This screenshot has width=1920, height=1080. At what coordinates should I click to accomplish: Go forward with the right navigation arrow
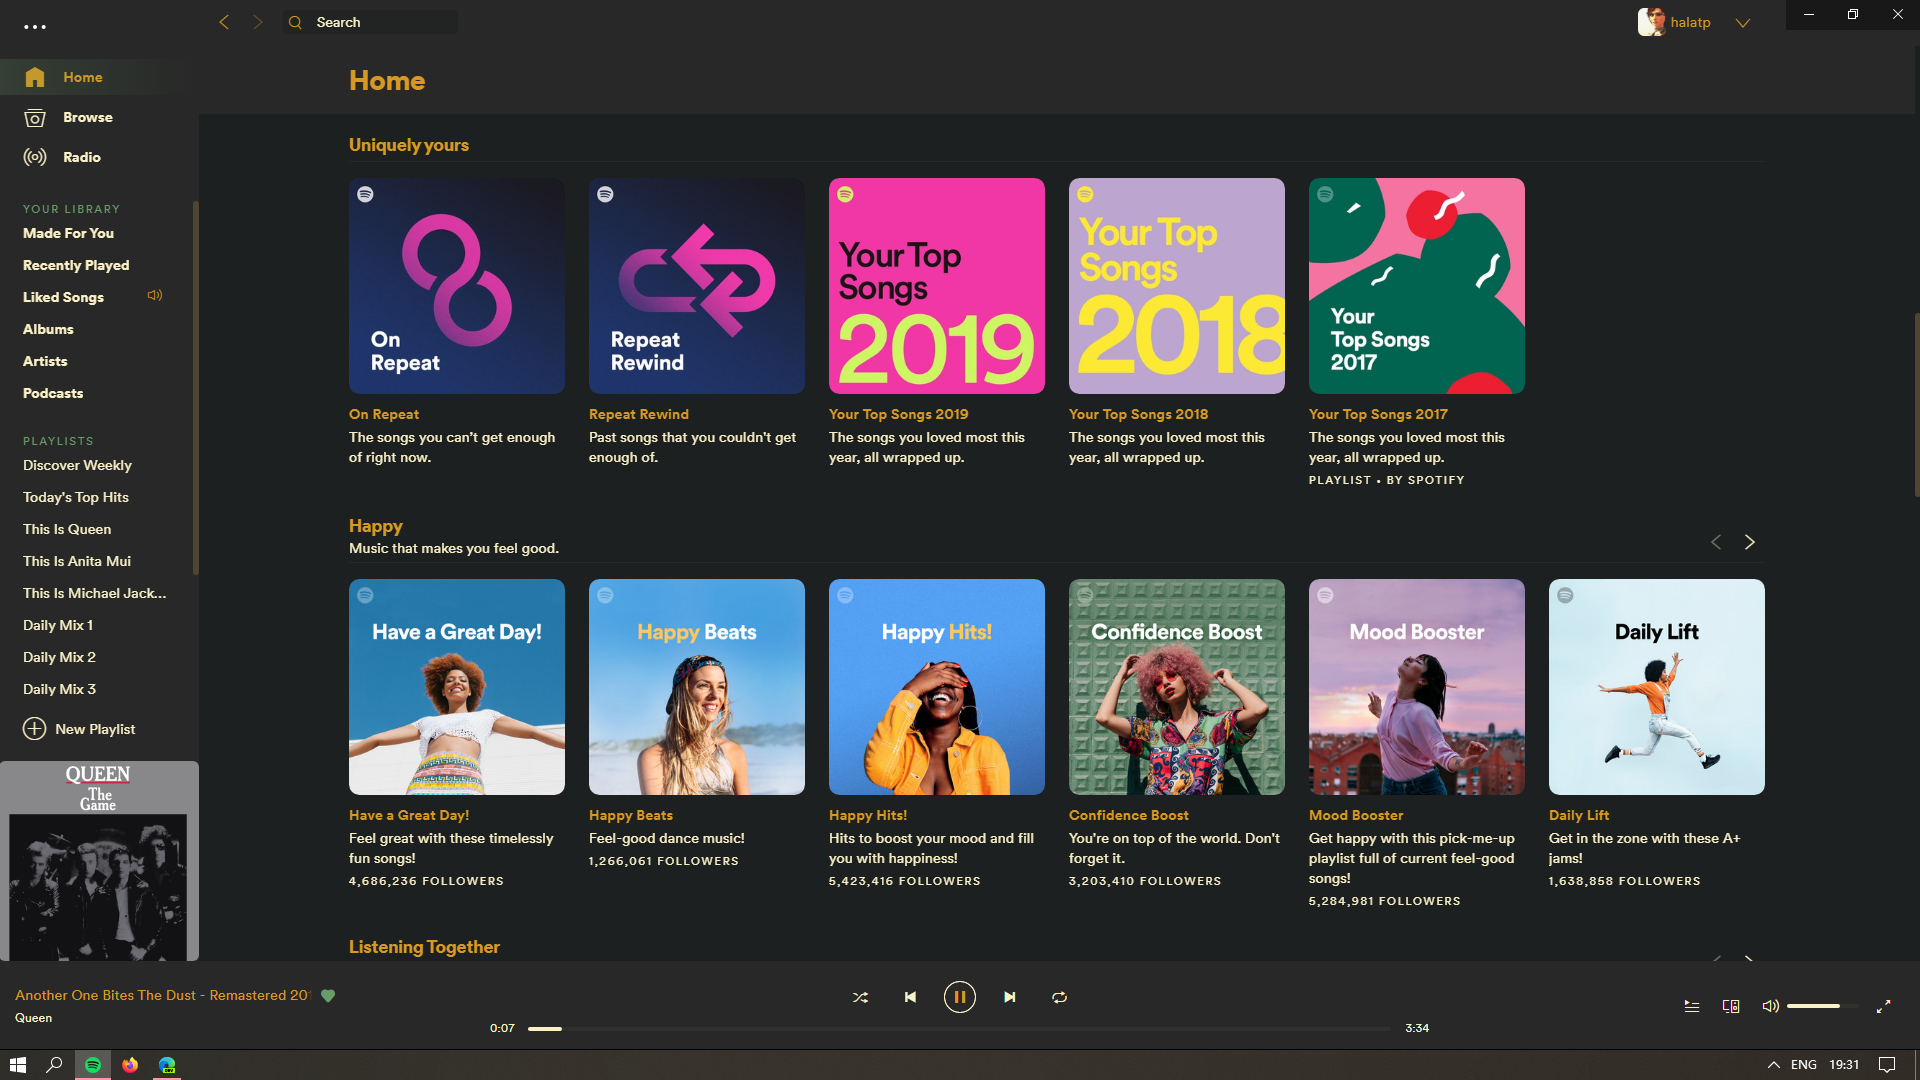pyautogui.click(x=258, y=22)
